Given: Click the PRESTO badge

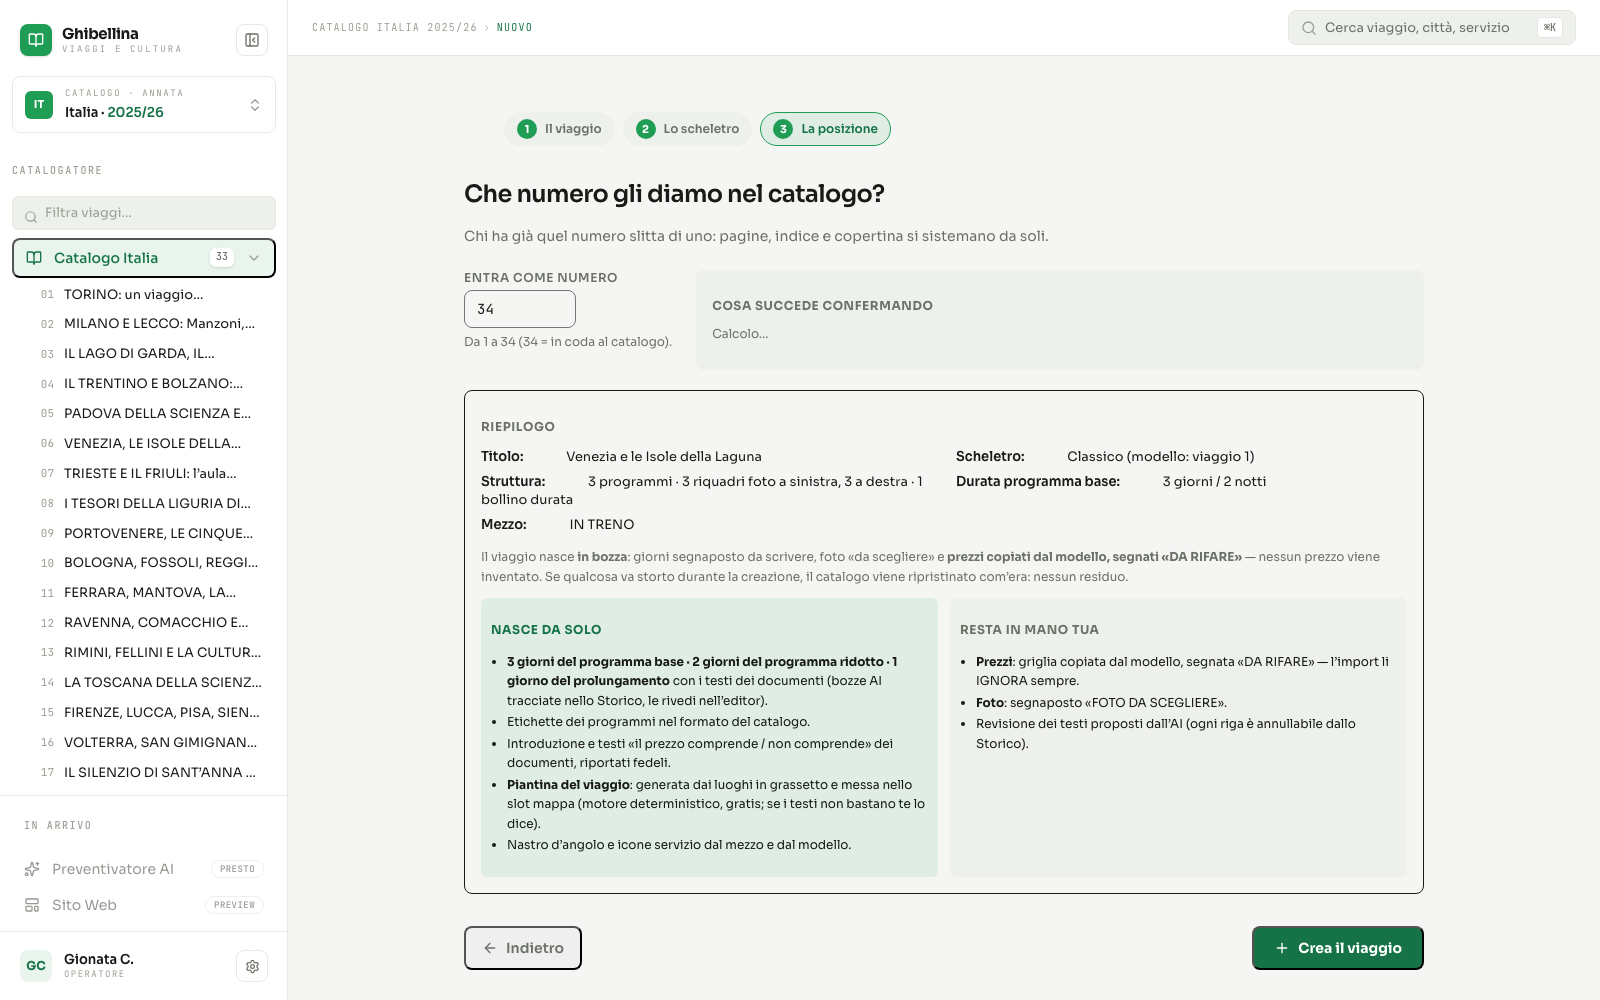Looking at the screenshot, I should 237,869.
